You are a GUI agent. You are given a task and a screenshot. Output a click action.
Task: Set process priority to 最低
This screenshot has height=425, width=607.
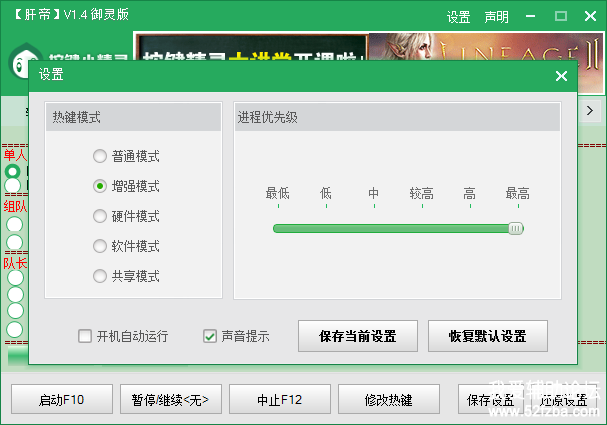(278, 193)
